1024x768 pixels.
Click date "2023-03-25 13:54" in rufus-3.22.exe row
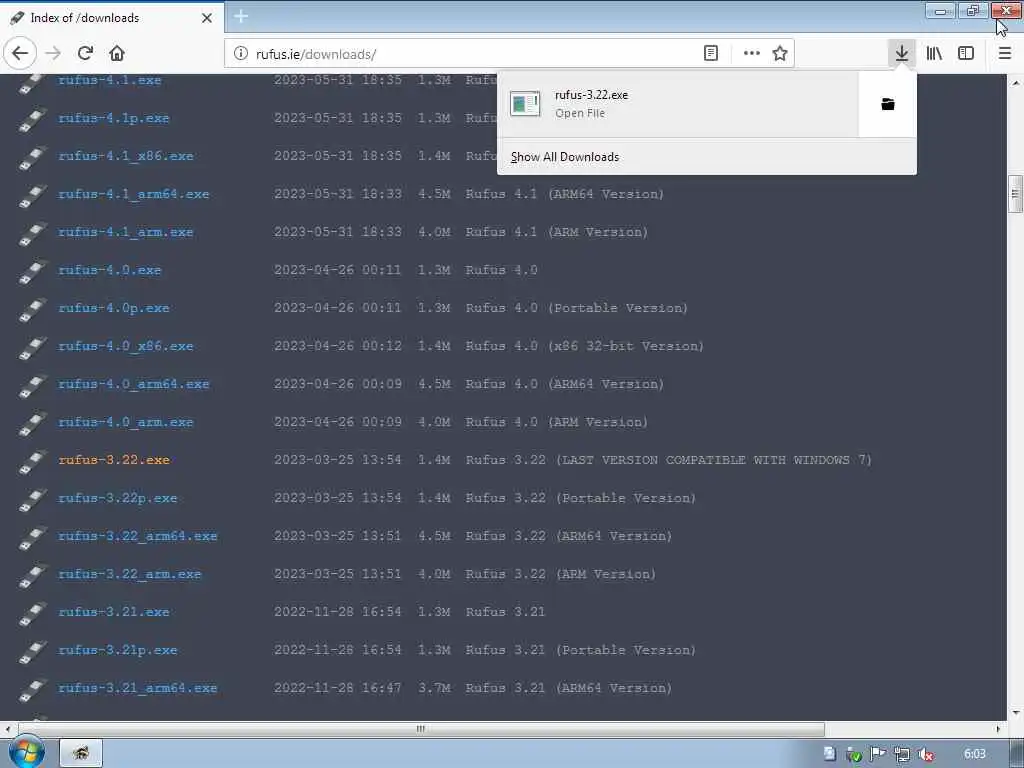[338, 460]
